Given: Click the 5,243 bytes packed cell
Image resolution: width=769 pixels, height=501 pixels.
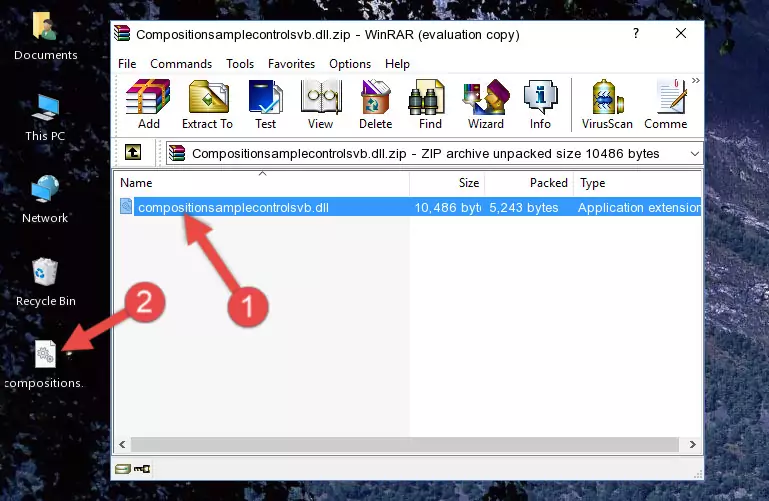Looking at the screenshot, I should [x=524, y=208].
